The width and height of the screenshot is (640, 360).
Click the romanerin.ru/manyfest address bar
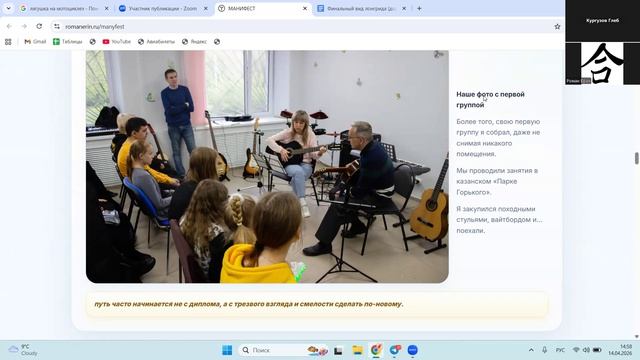(x=306, y=26)
